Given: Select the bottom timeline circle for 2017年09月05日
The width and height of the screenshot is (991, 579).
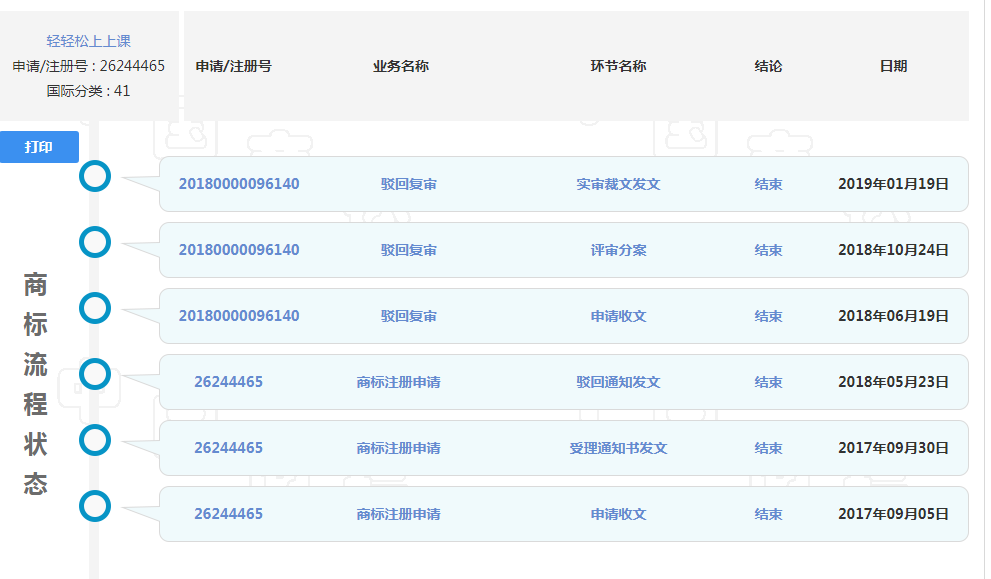Looking at the screenshot, I should (x=95, y=506).
